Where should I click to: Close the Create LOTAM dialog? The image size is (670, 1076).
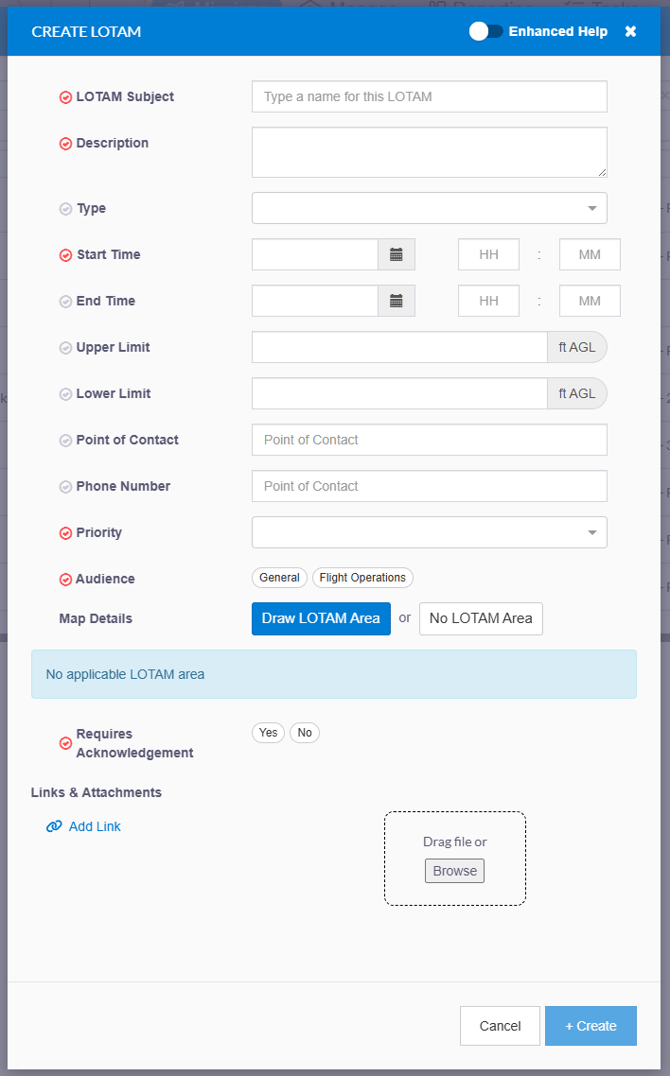point(630,31)
